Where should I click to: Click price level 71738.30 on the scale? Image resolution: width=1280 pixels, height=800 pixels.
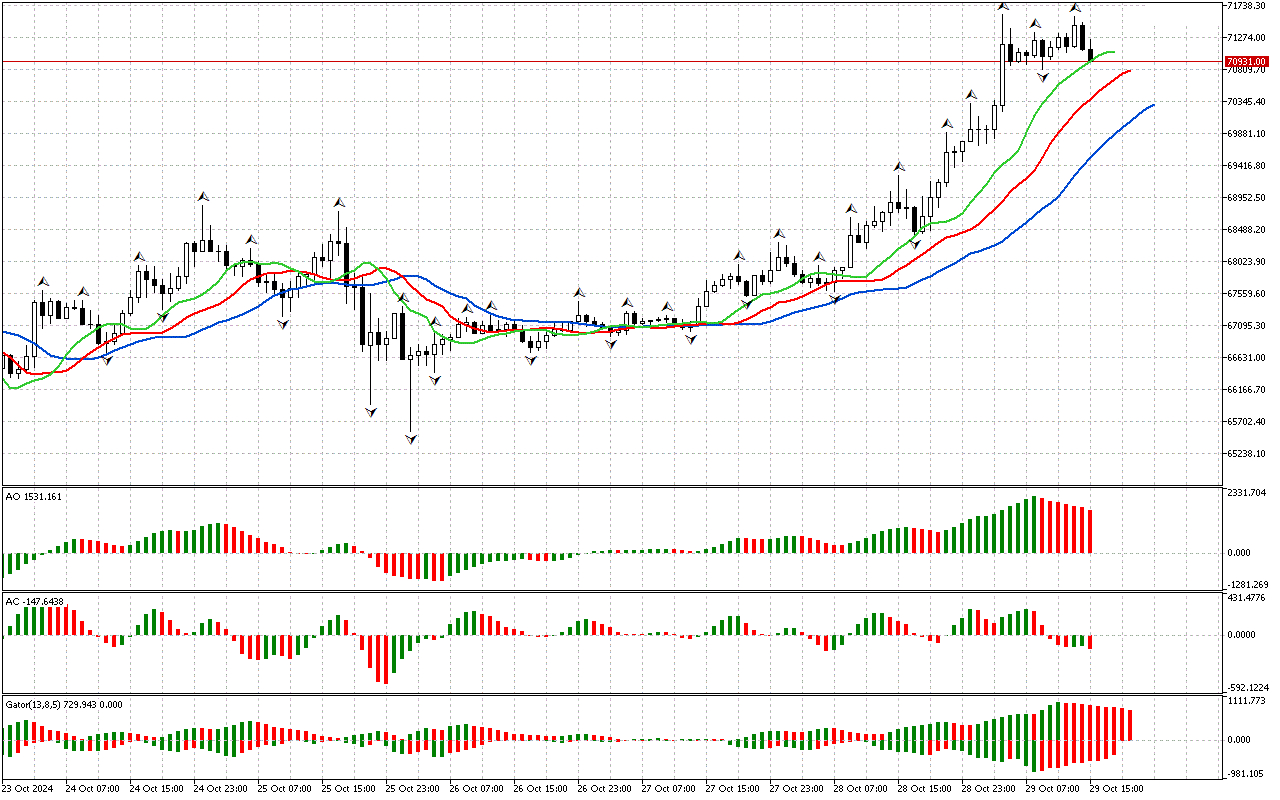click(x=1248, y=6)
